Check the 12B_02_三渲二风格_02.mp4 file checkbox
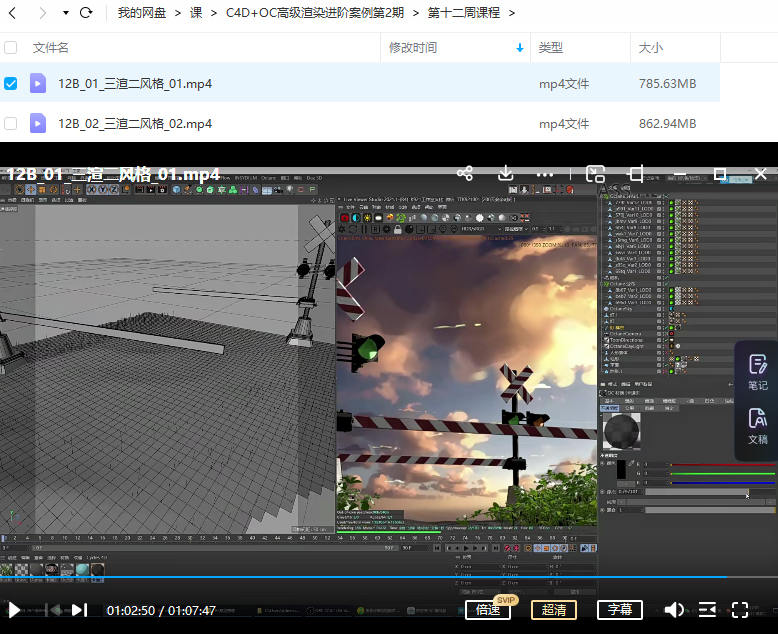The width and height of the screenshot is (778, 634). tap(11, 124)
